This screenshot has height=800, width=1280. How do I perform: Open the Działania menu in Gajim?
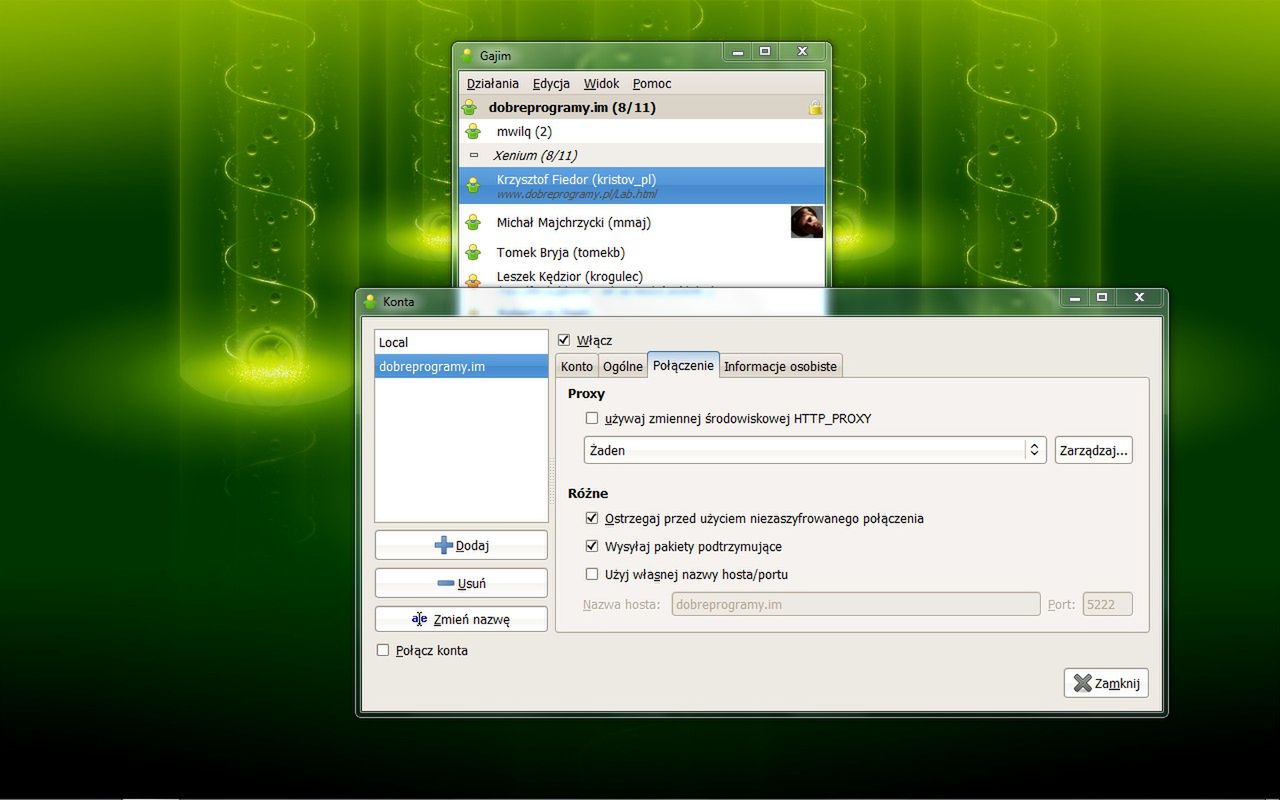pos(493,84)
